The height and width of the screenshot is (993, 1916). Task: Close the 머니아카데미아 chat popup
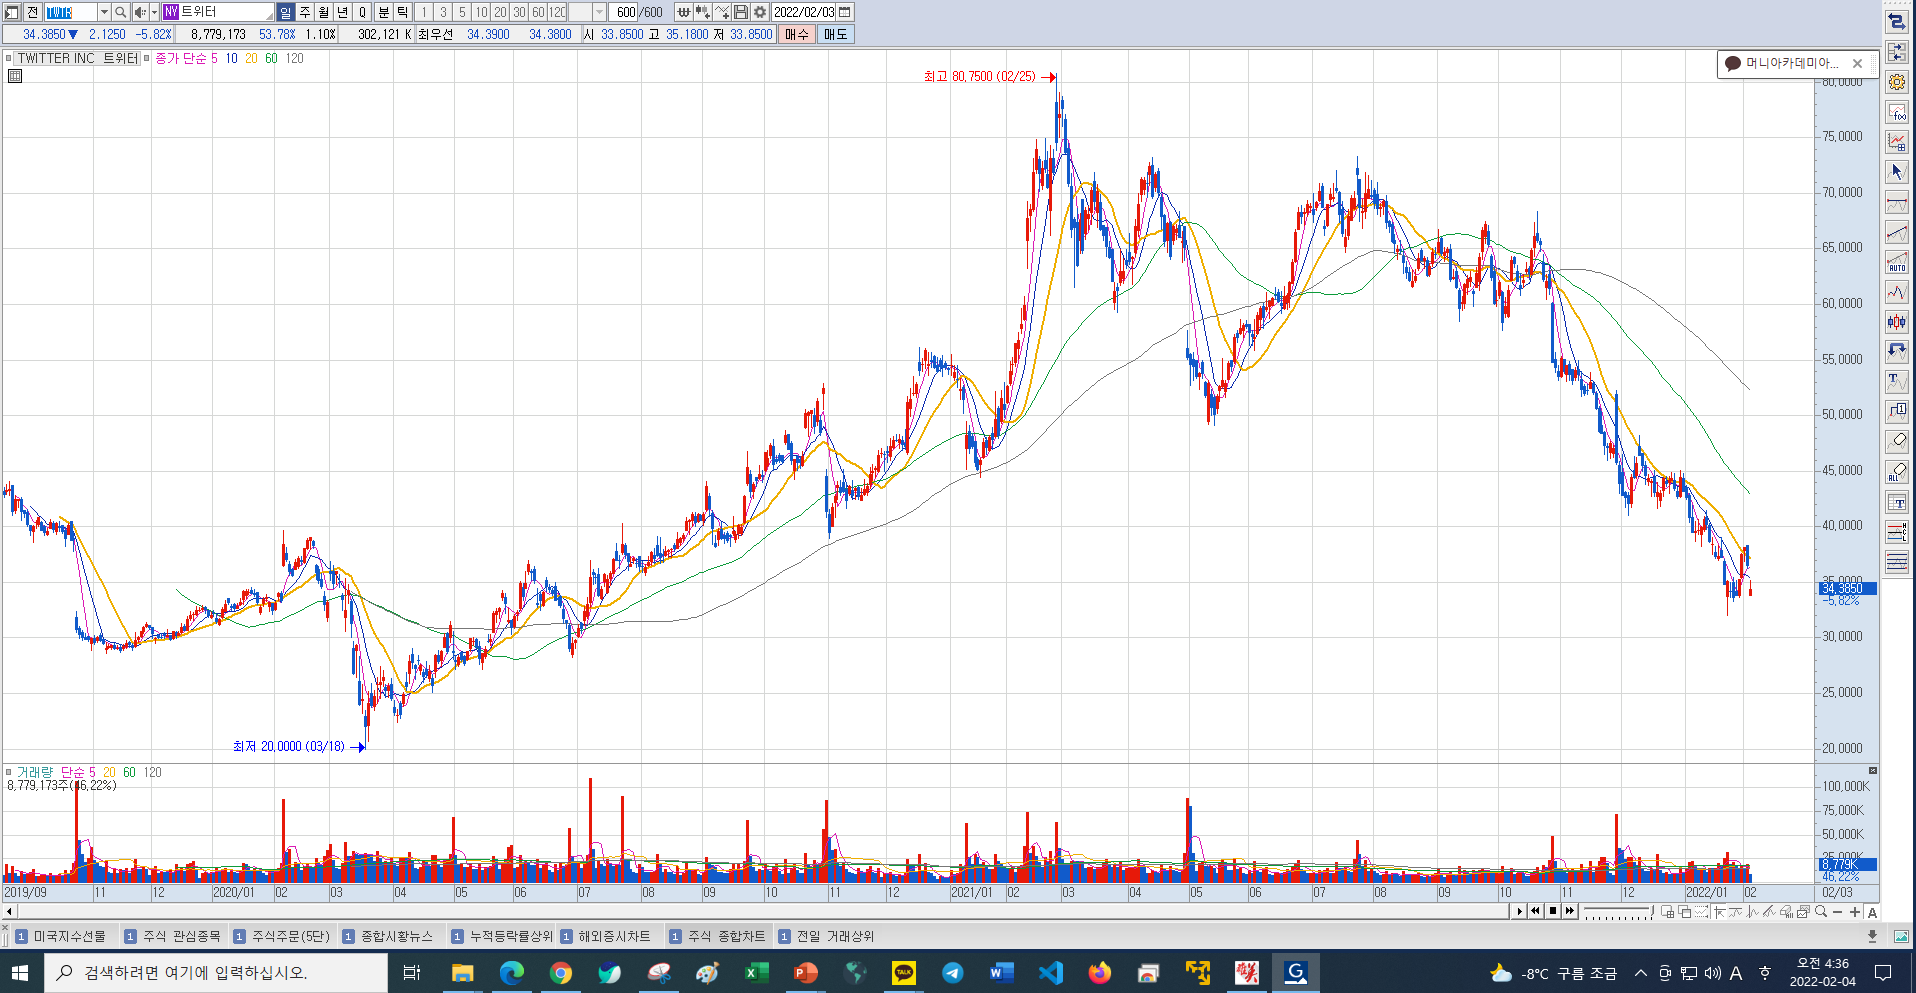(x=1858, y=63)
